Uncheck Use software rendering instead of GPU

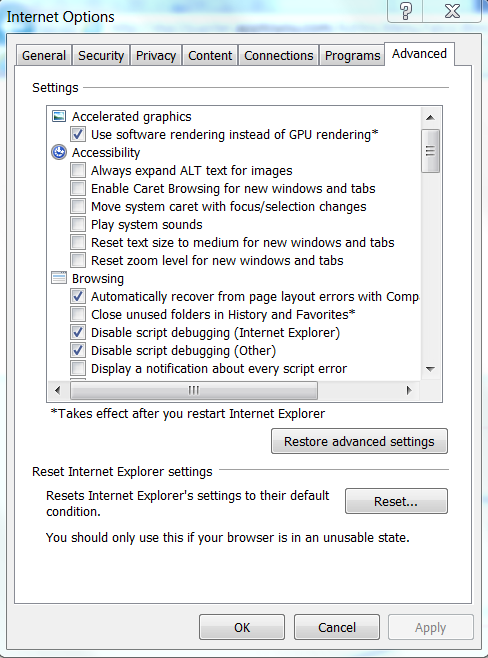point(78,134)
